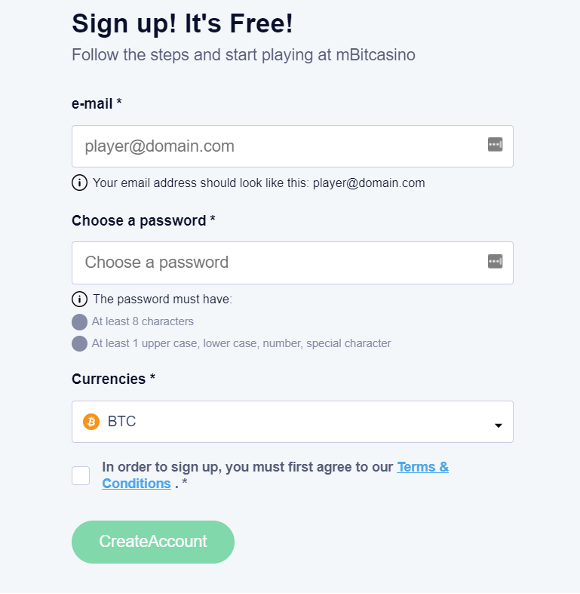Open the Terms & link
The width and height of the screenshot is (580, 594).
(x=423, y=467)
